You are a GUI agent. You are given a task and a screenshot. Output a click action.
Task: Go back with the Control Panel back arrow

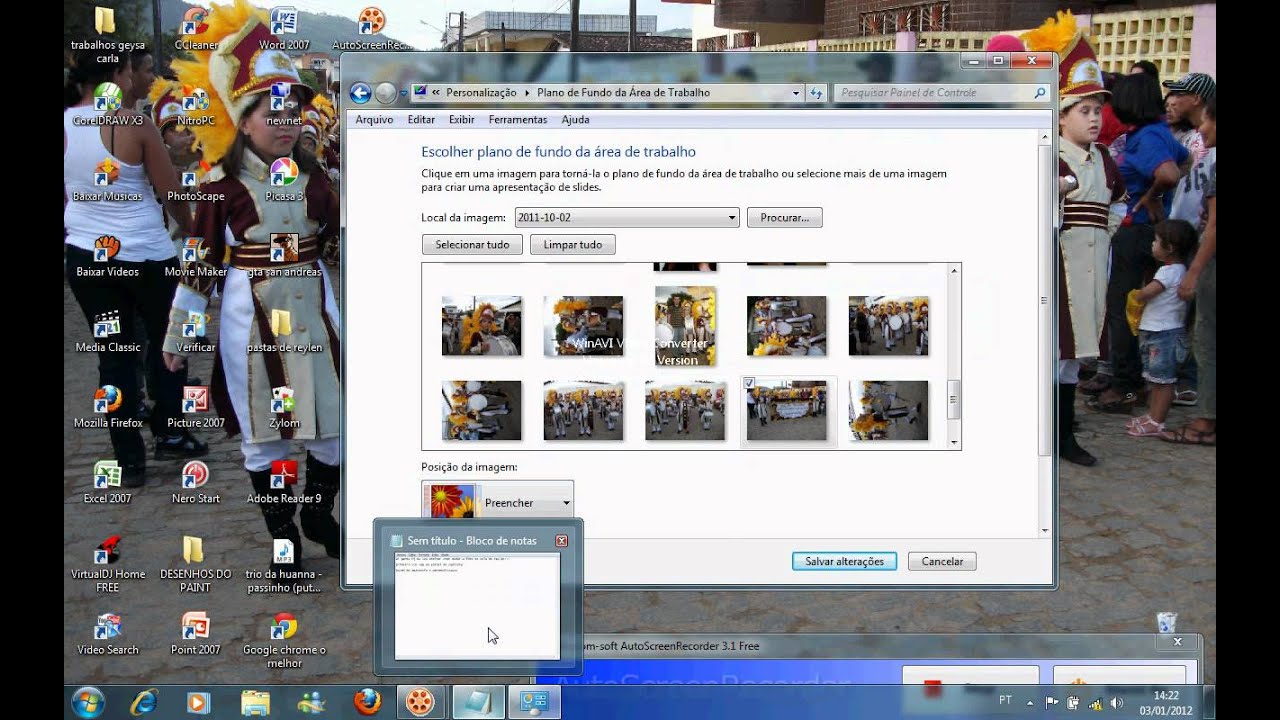[360, 93]
